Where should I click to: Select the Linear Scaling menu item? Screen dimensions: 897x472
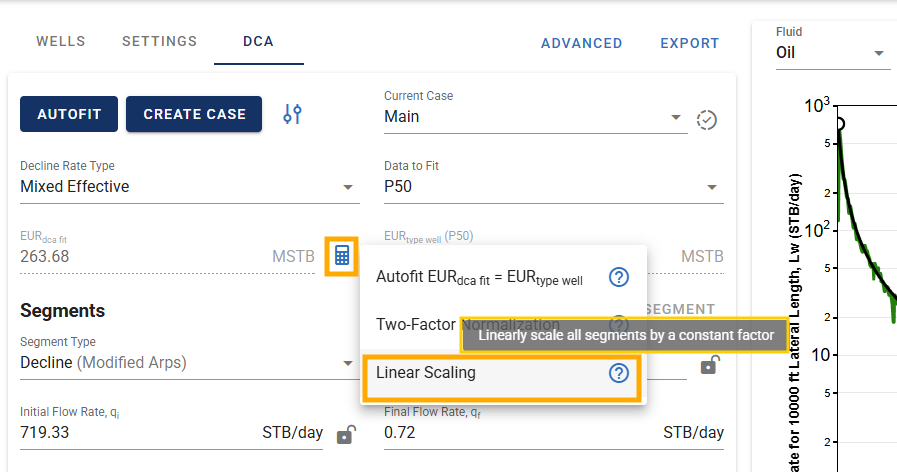[x=501, y=373]
